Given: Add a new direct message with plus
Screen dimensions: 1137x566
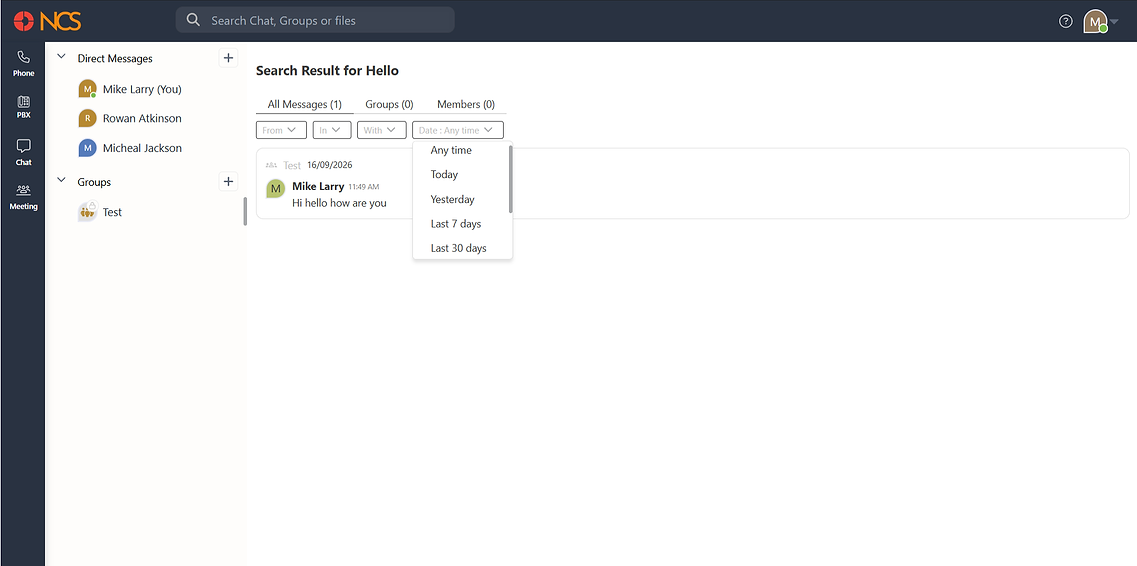Looking at the screenshot, I should point(228,58).
